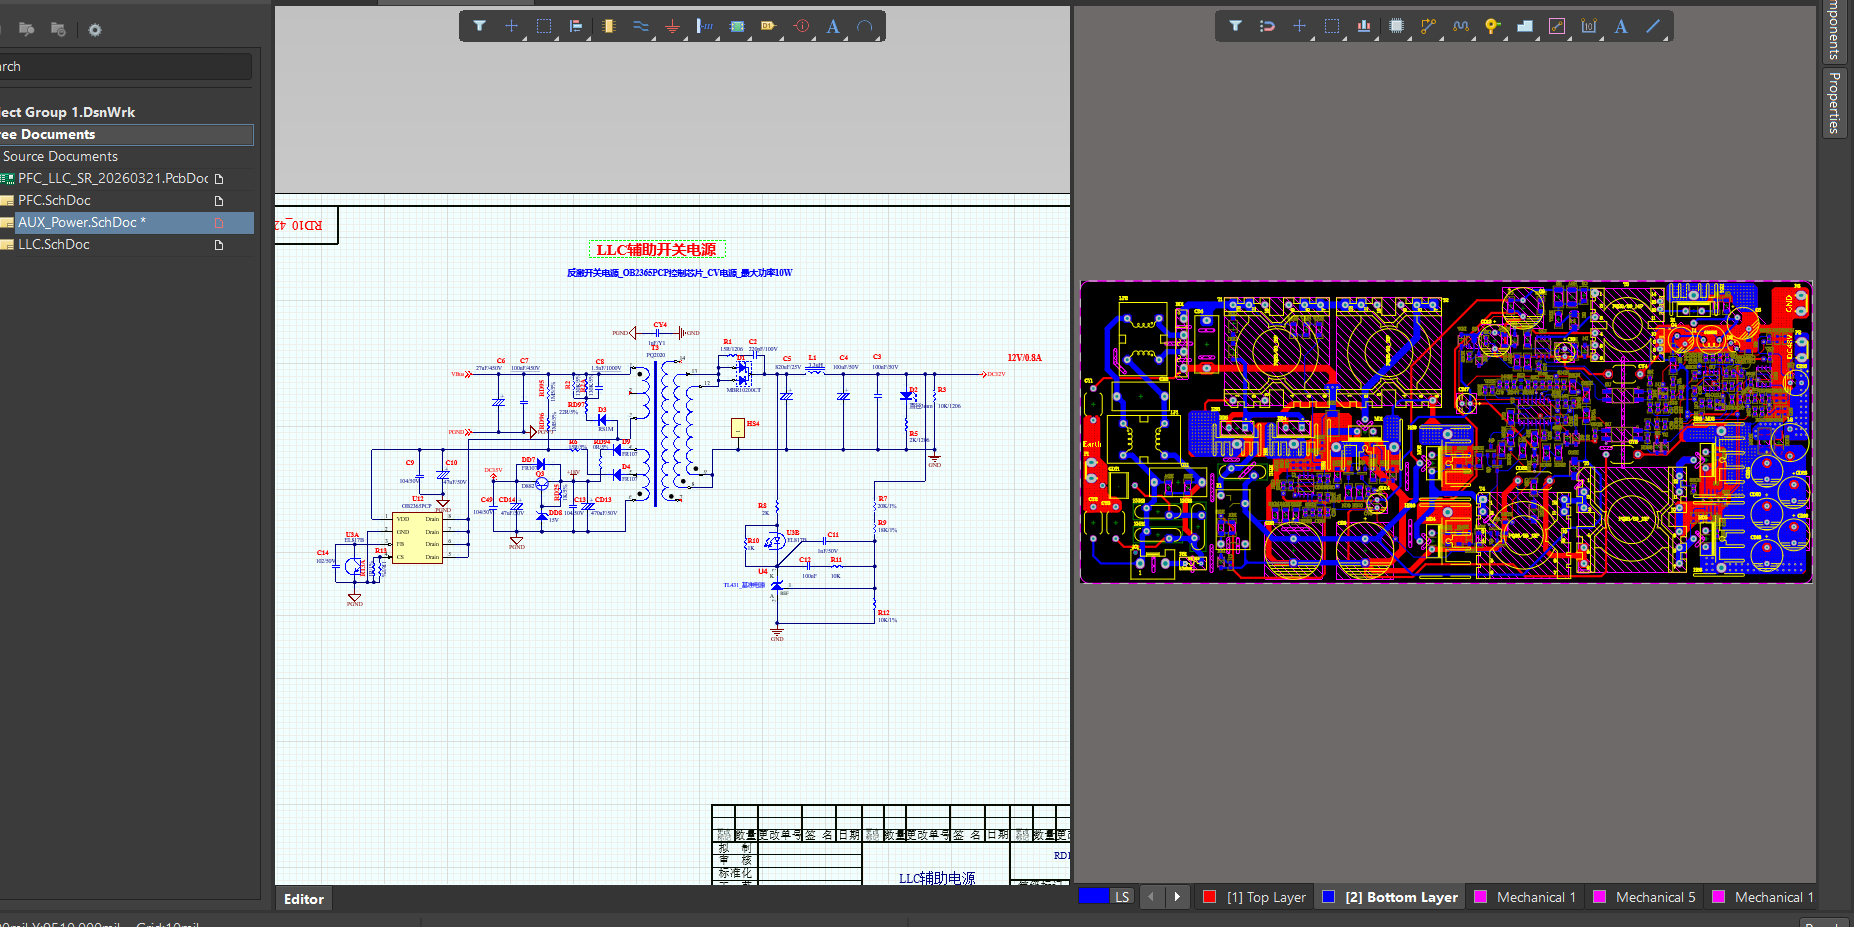Select the Mechanical 5 layer tab
Viewport: 1854px width, 927px height.
(1654, 897)
